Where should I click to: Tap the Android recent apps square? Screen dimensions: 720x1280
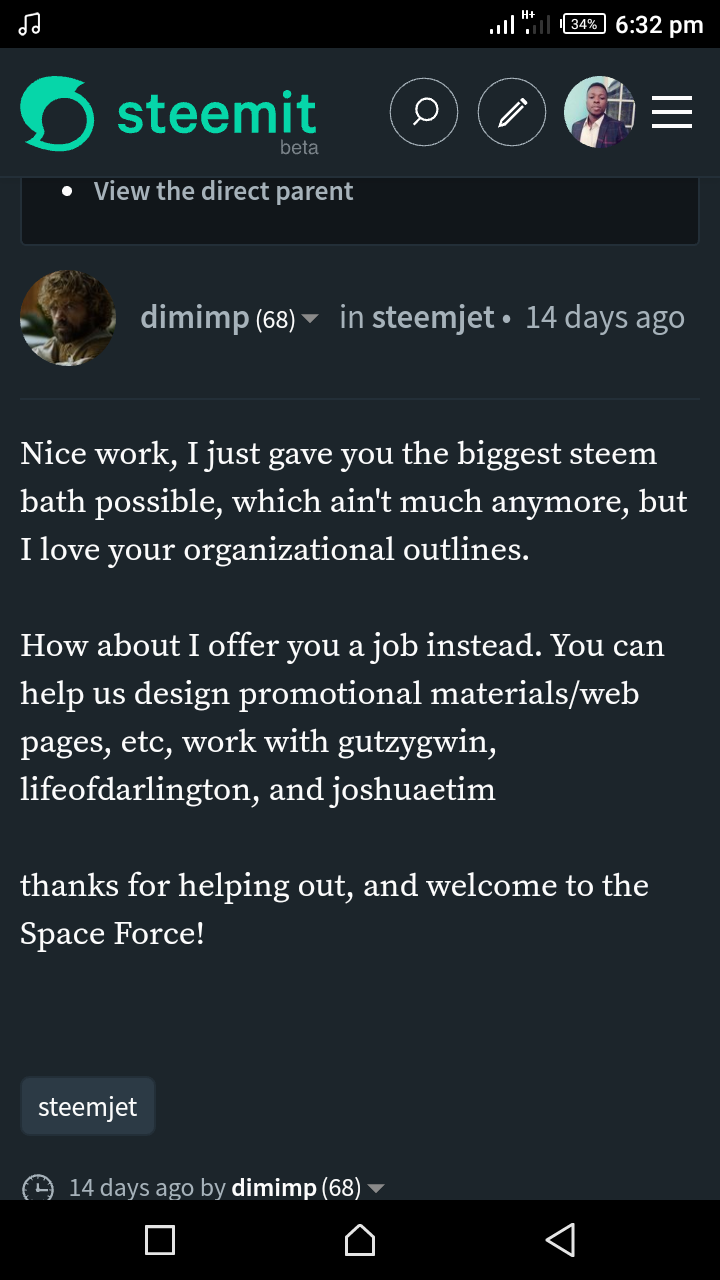tap(160, 1240)
